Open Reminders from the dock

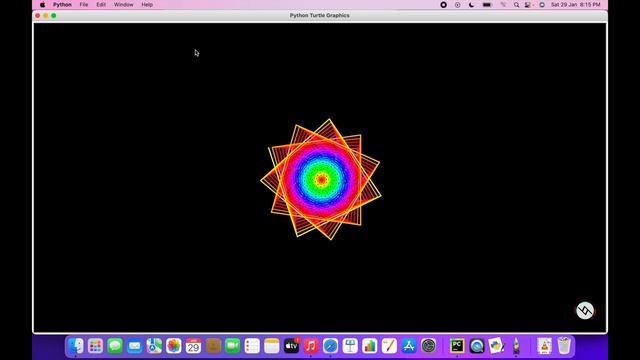tap(252, 346)
